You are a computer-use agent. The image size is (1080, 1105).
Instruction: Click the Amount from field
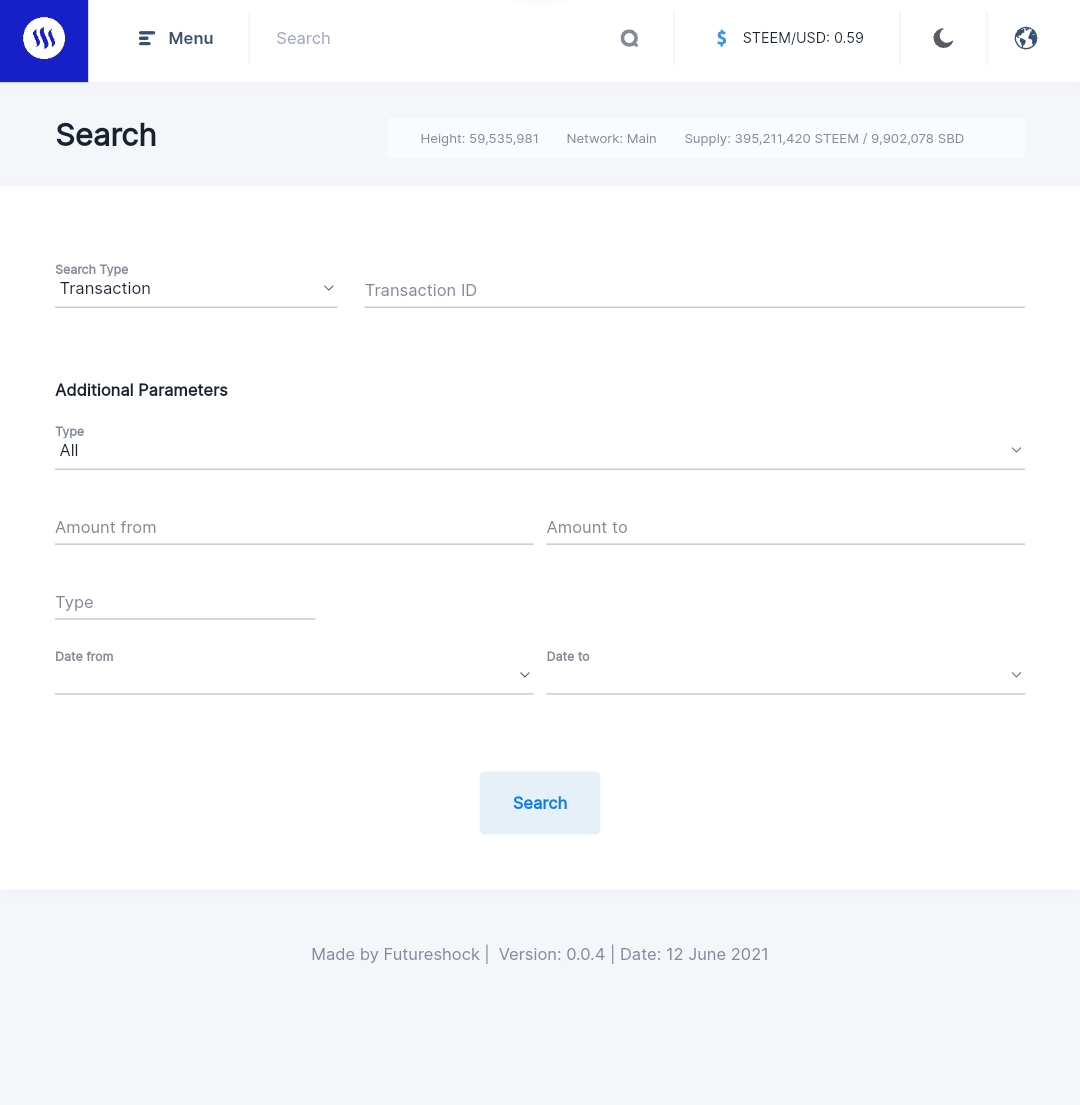(294, 527)
